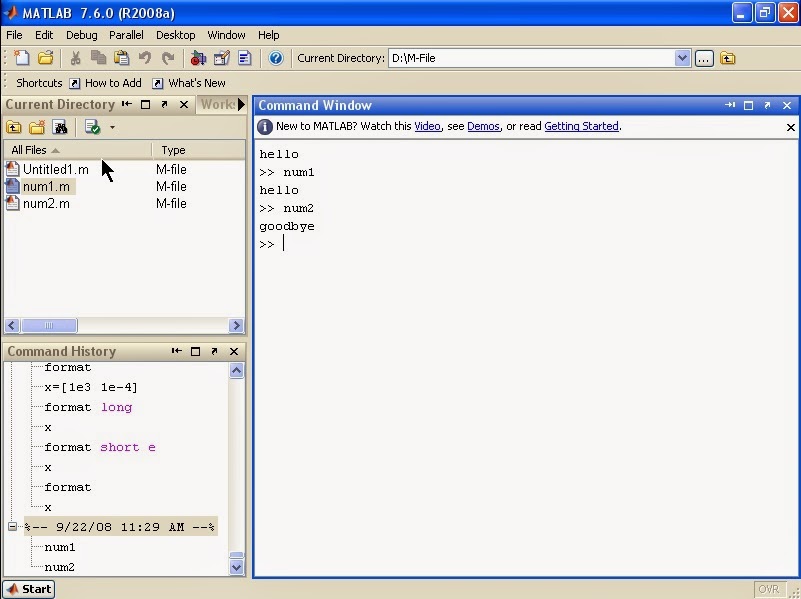Dock the Current Directory panel
Image resolution: width=801 pixels, height=599 pixels.
pos(127,105)
